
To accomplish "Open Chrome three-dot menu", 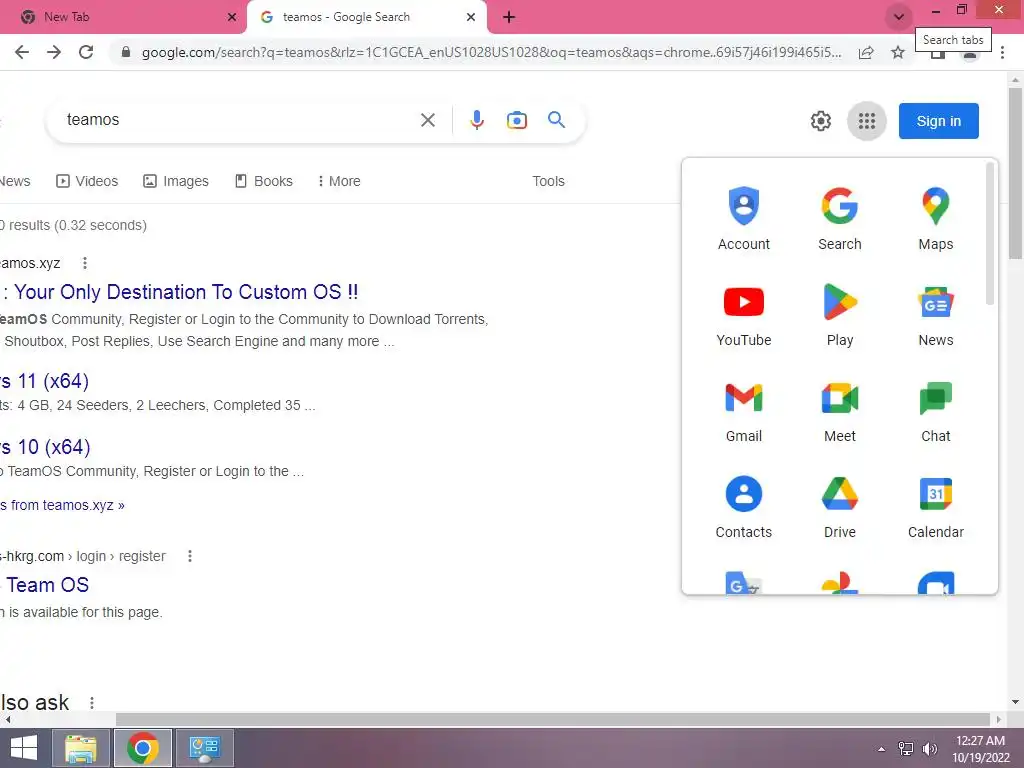I will 1002,52.
